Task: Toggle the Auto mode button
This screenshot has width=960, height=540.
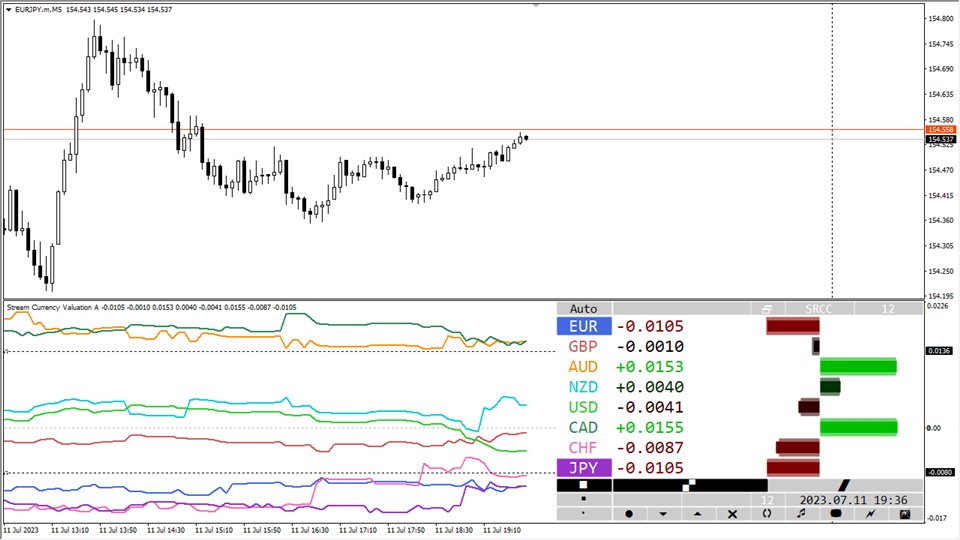Action: point(583,309)
